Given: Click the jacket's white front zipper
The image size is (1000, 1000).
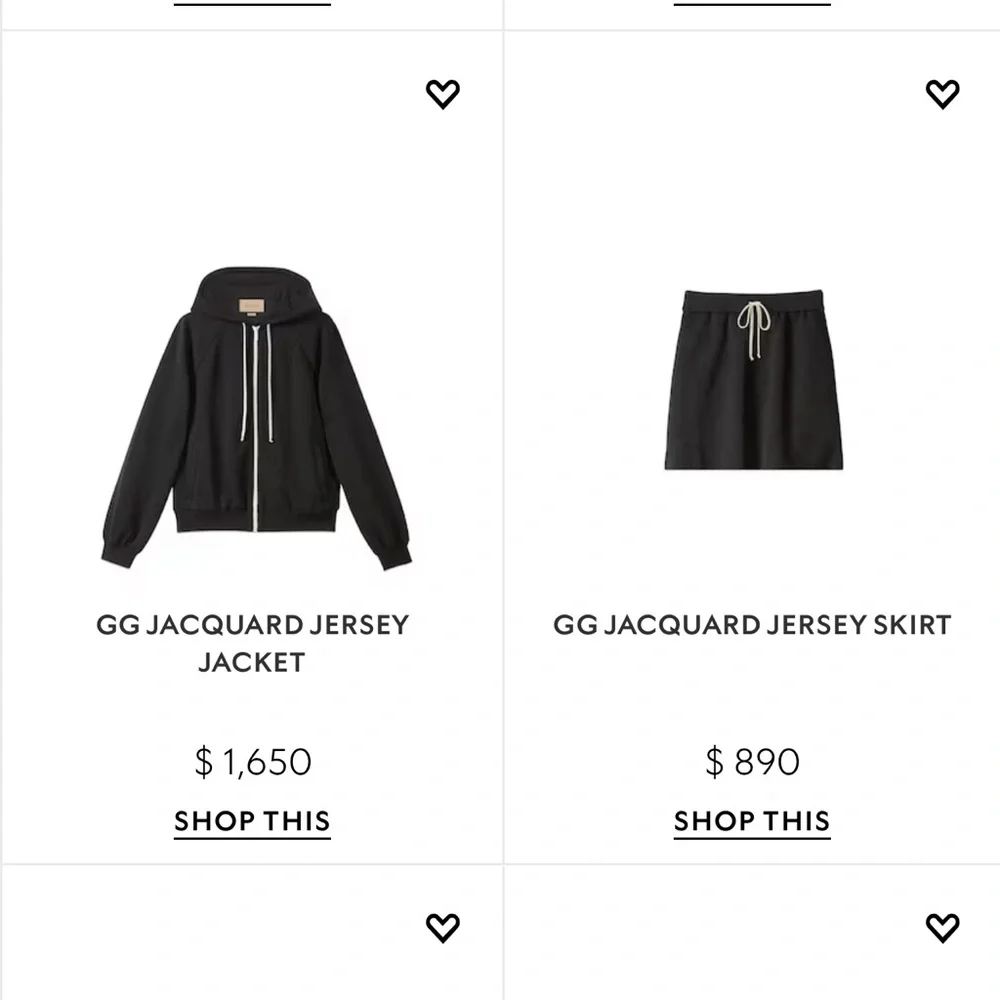Looking at the screenshot, I should pyautogui.click(x=256, y=430).
